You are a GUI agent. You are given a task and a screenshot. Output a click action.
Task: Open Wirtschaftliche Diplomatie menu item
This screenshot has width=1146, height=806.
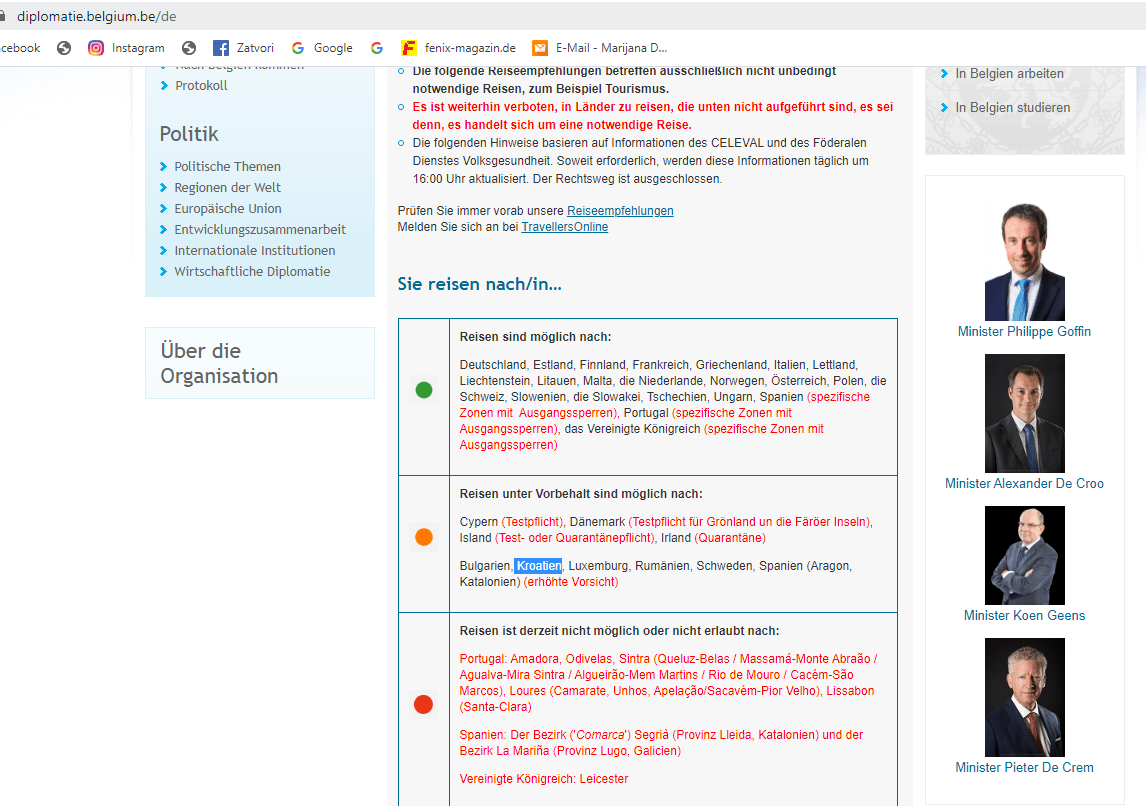pos(252,271)
